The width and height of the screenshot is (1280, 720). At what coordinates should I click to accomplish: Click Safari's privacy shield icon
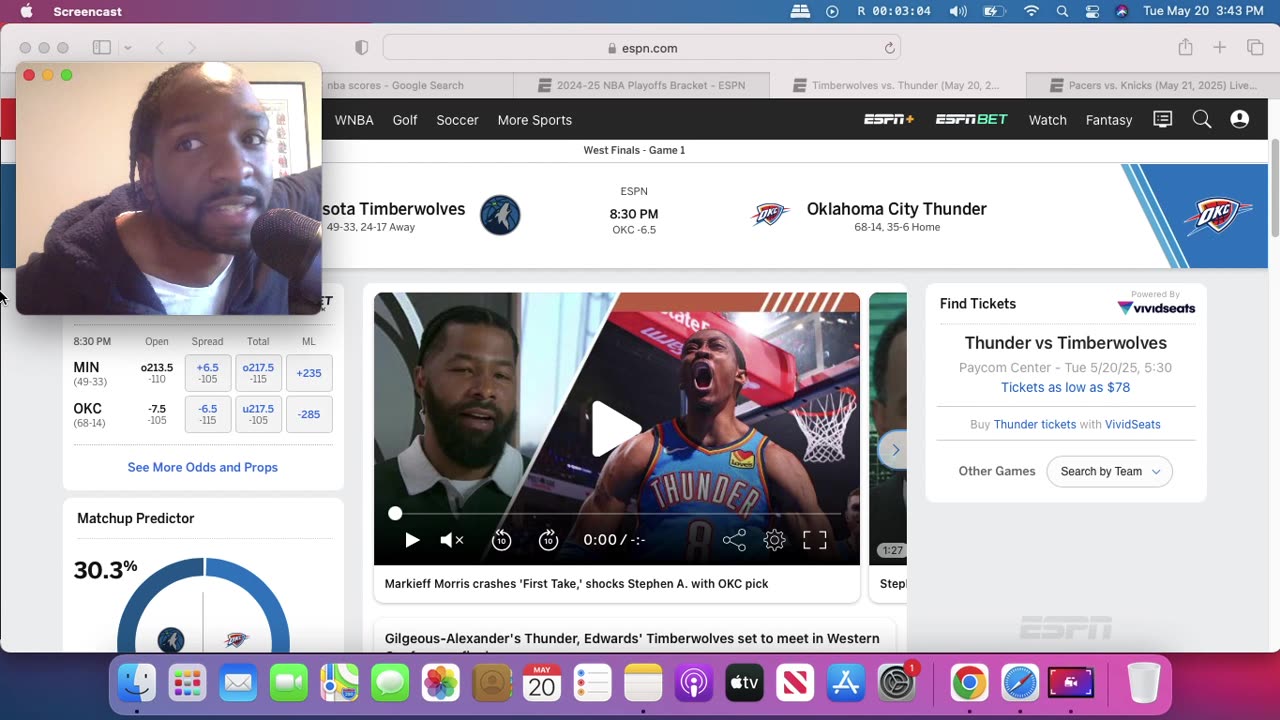point(362,48)
